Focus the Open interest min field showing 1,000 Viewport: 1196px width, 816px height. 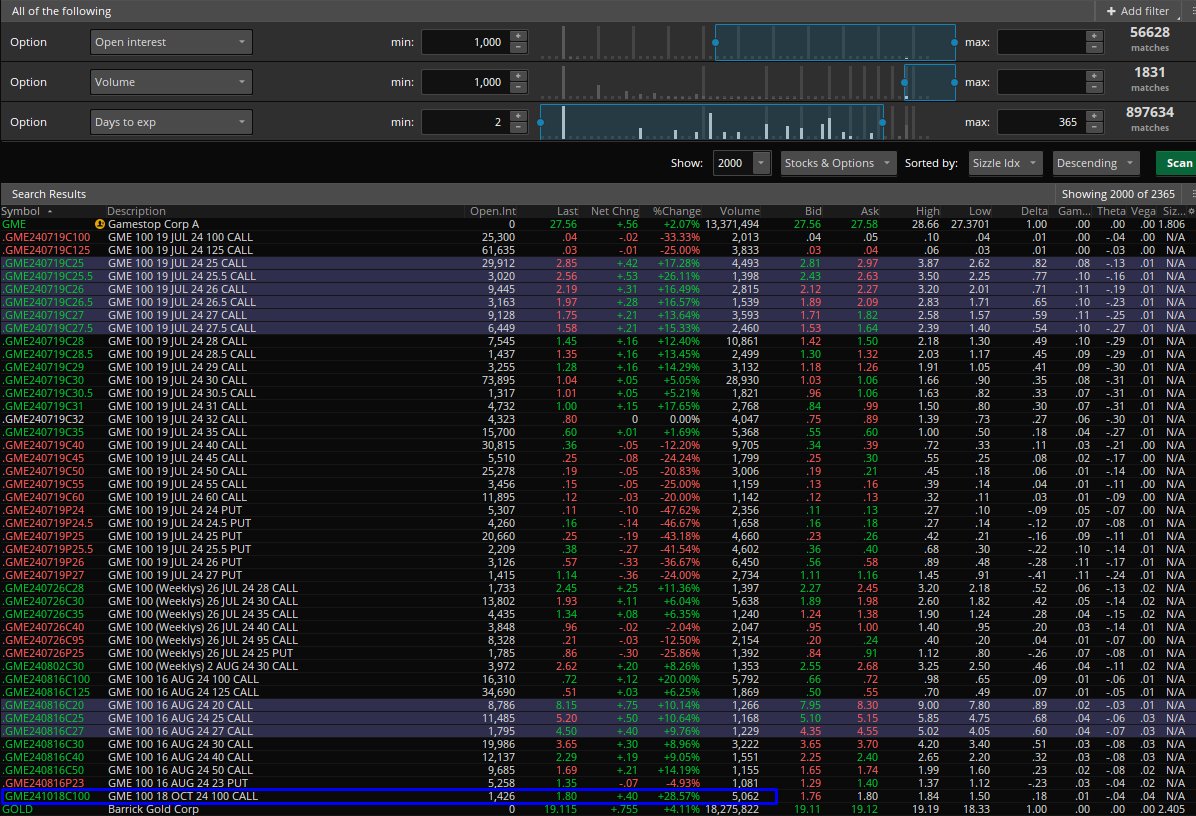coord(465,42)
